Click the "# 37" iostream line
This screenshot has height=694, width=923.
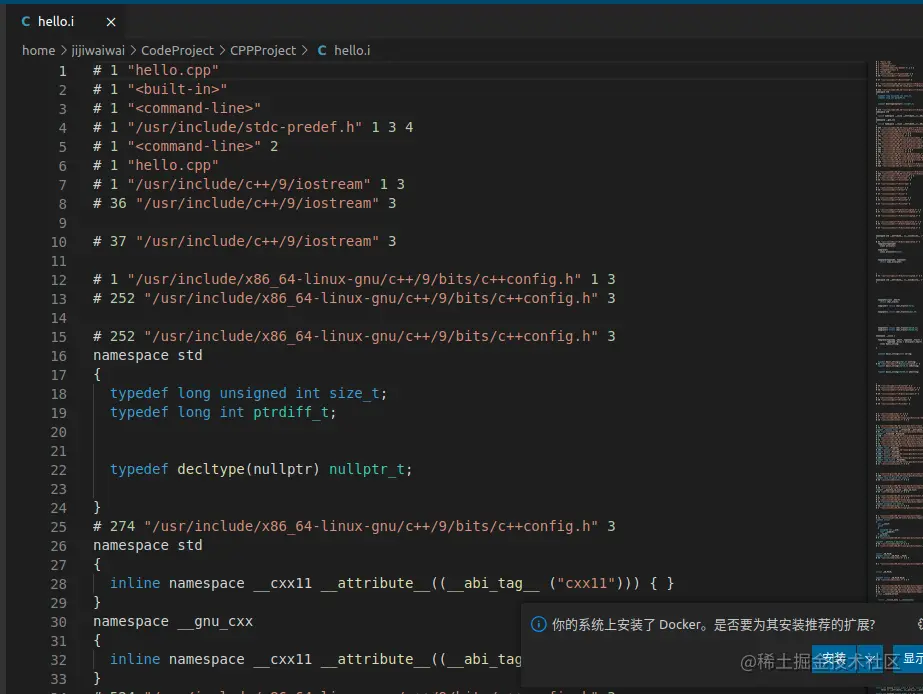click(244, 241)
